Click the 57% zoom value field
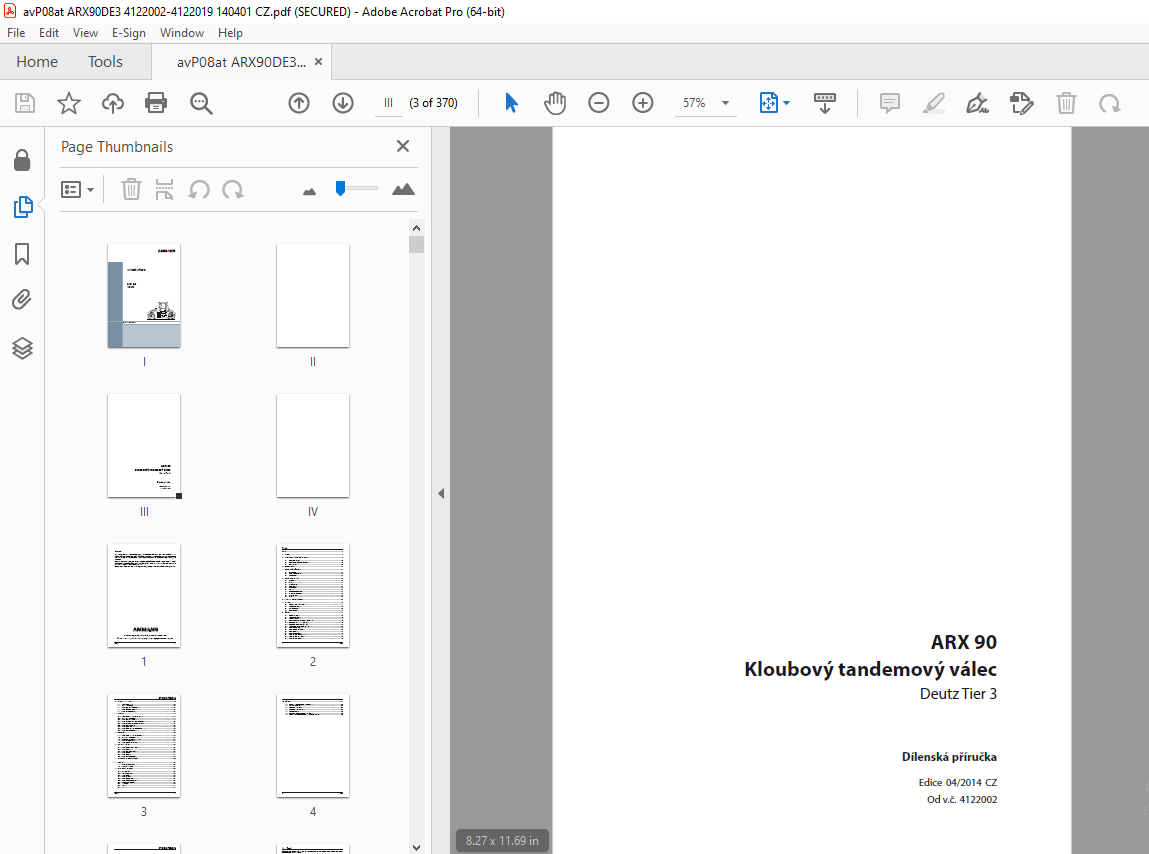The image size is (1149, 854). pyautogui.click(x=695, y=103)
